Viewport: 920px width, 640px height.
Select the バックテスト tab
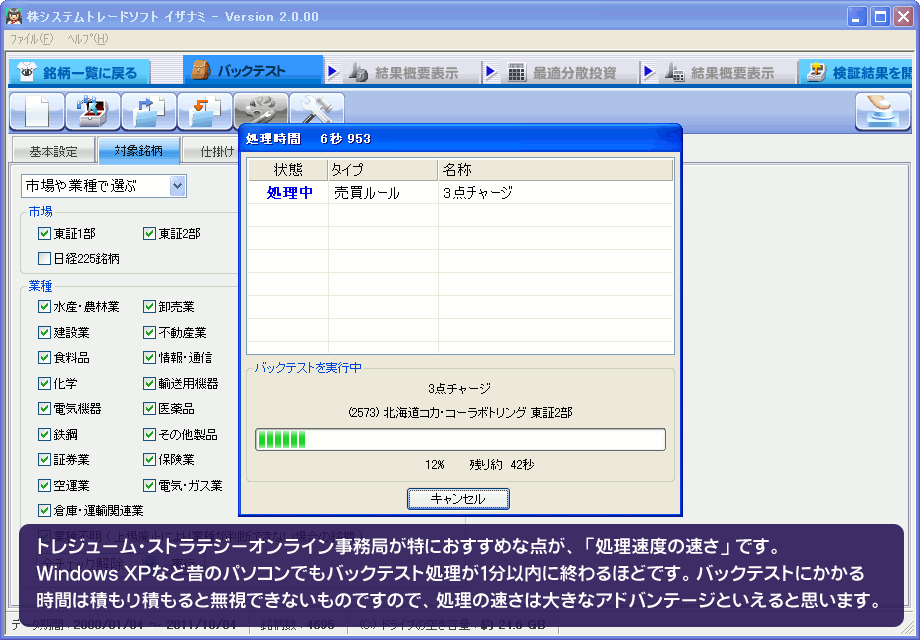[253, 71]
